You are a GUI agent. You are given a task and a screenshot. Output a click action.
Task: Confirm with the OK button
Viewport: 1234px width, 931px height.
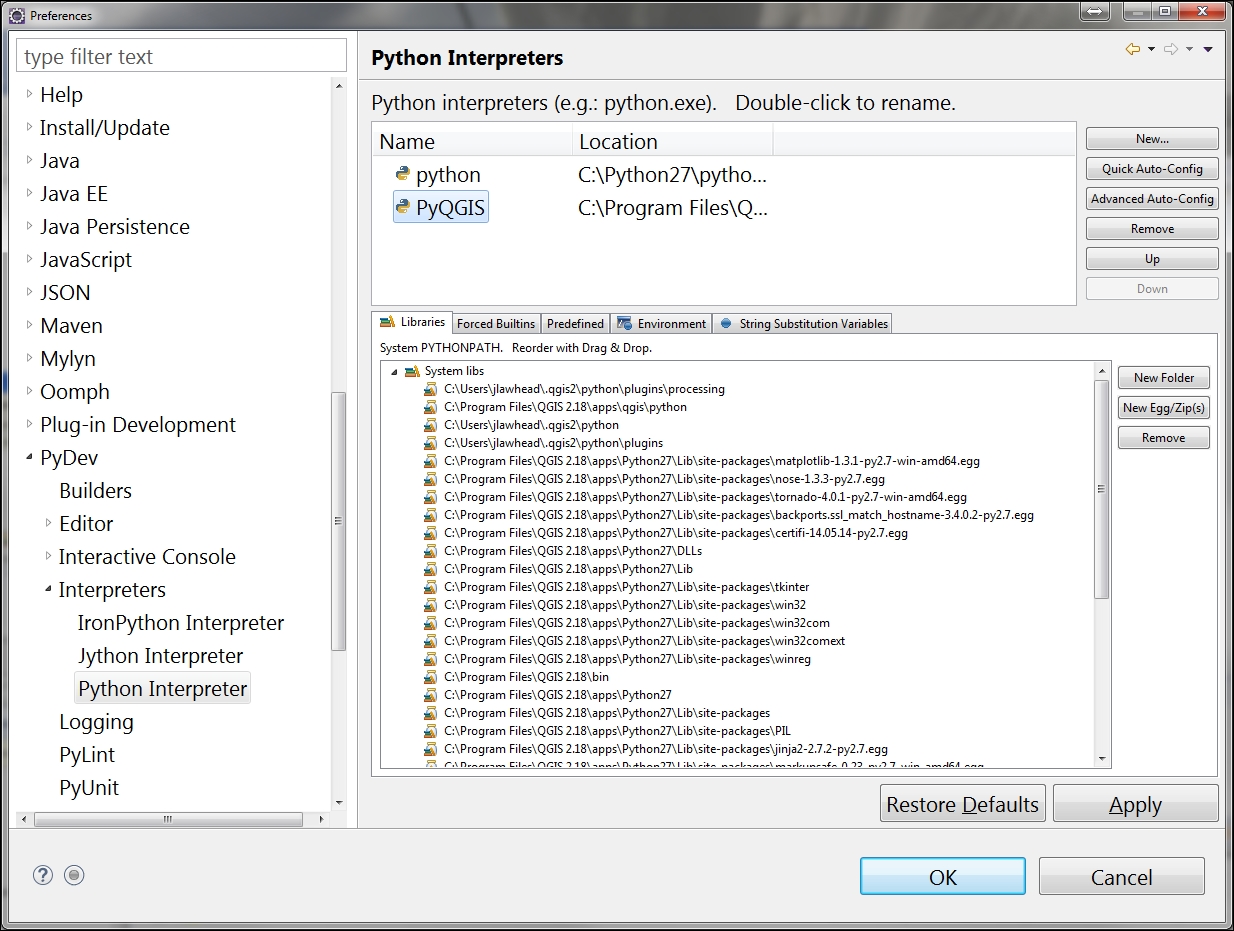click(943, 877)
